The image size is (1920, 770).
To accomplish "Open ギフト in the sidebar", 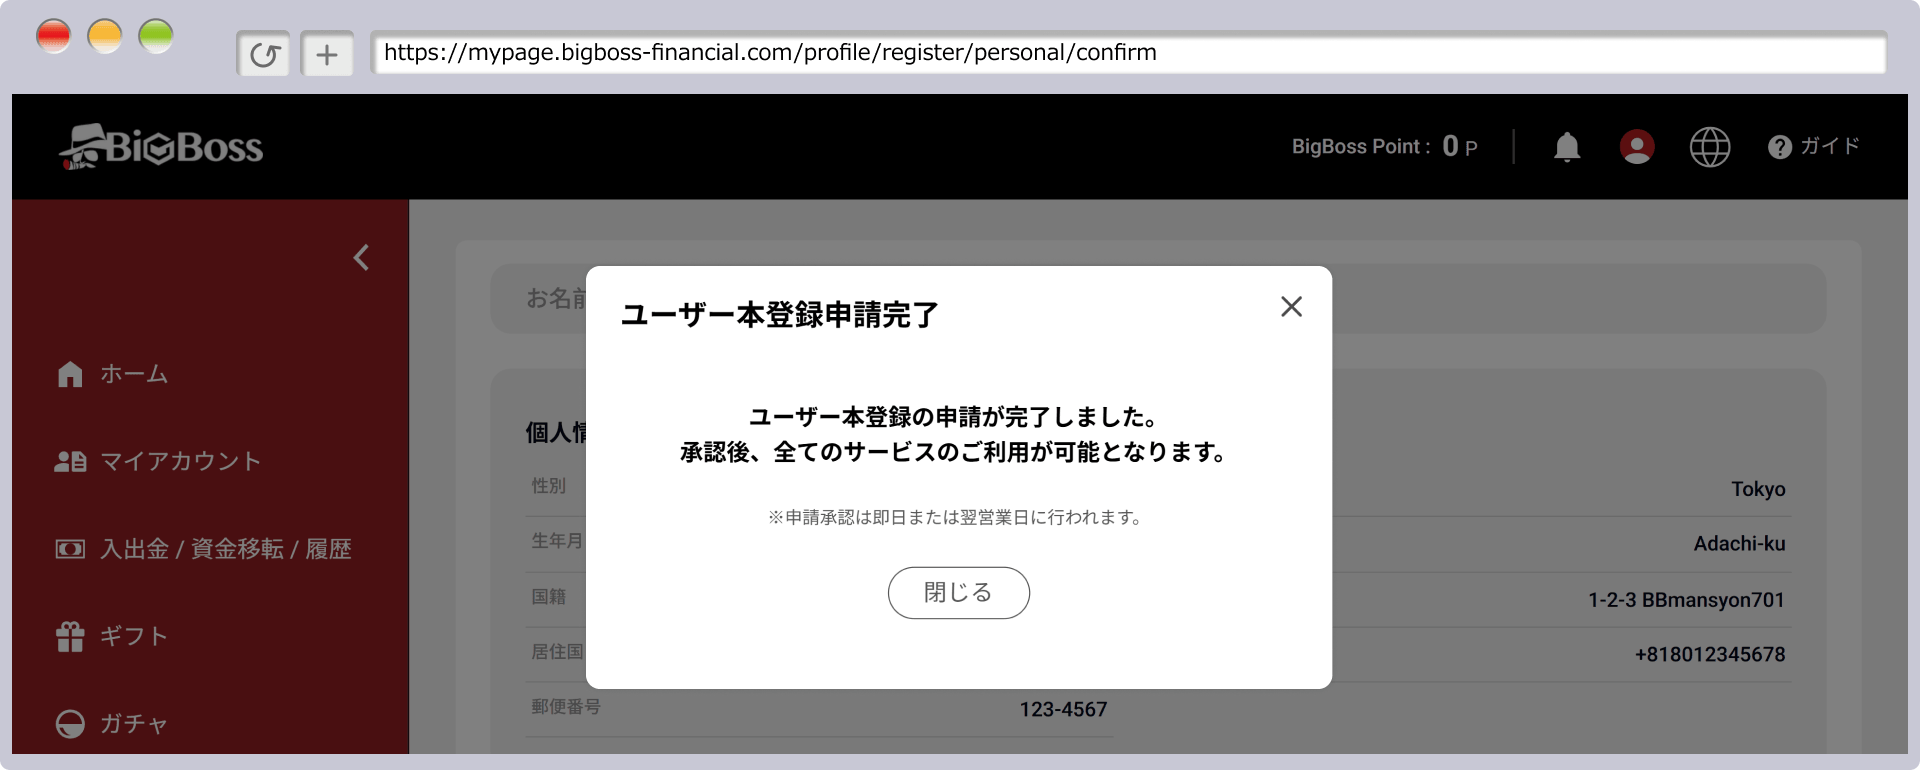I will click(134, 636).
